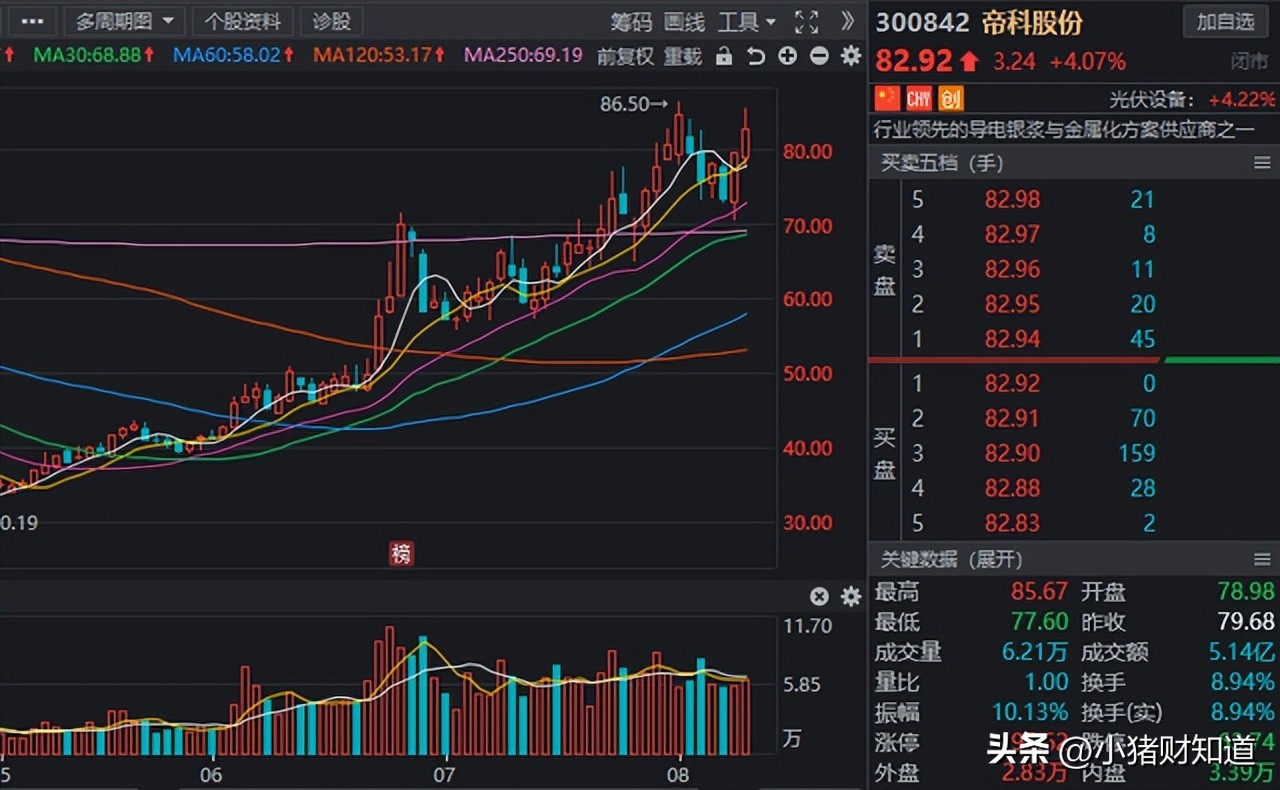Open the chart settings gear icon
This screenshot has height=790, width=1280.
[850, 57]
